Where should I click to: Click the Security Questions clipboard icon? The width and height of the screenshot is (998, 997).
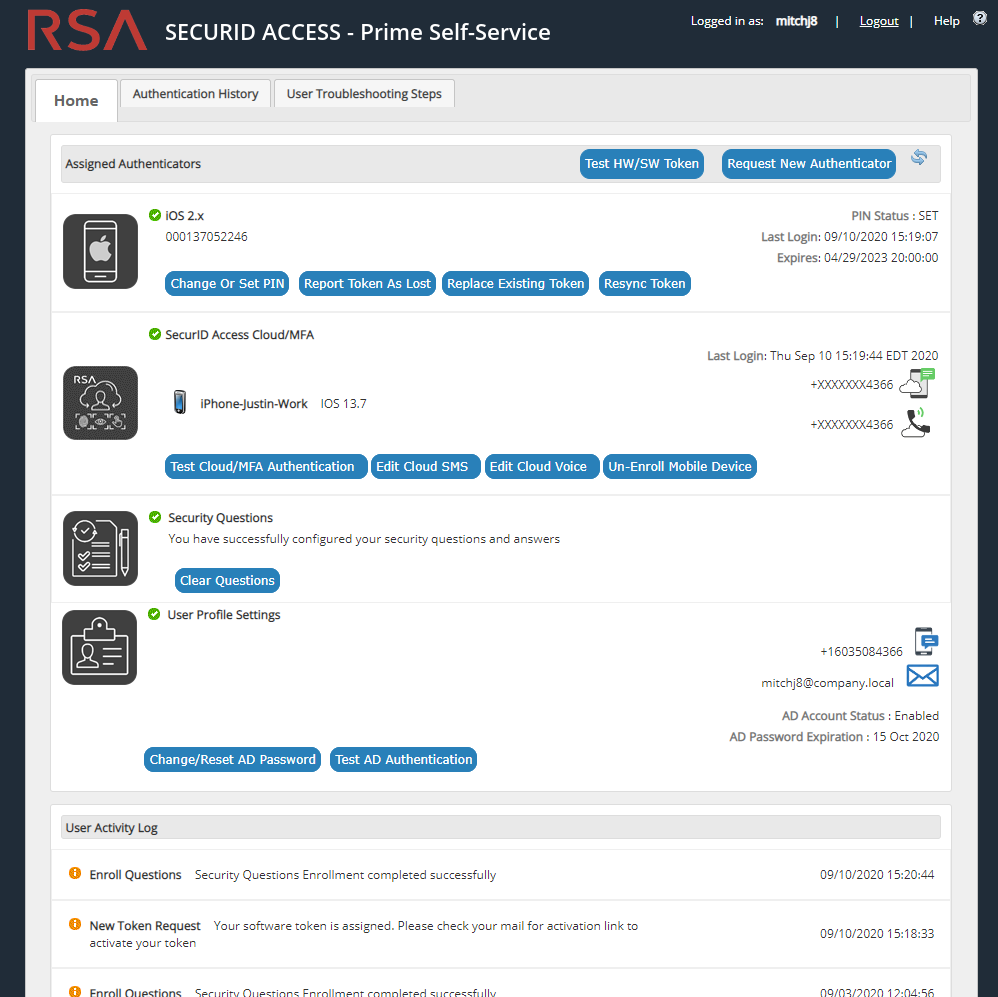tap(100, 548)
